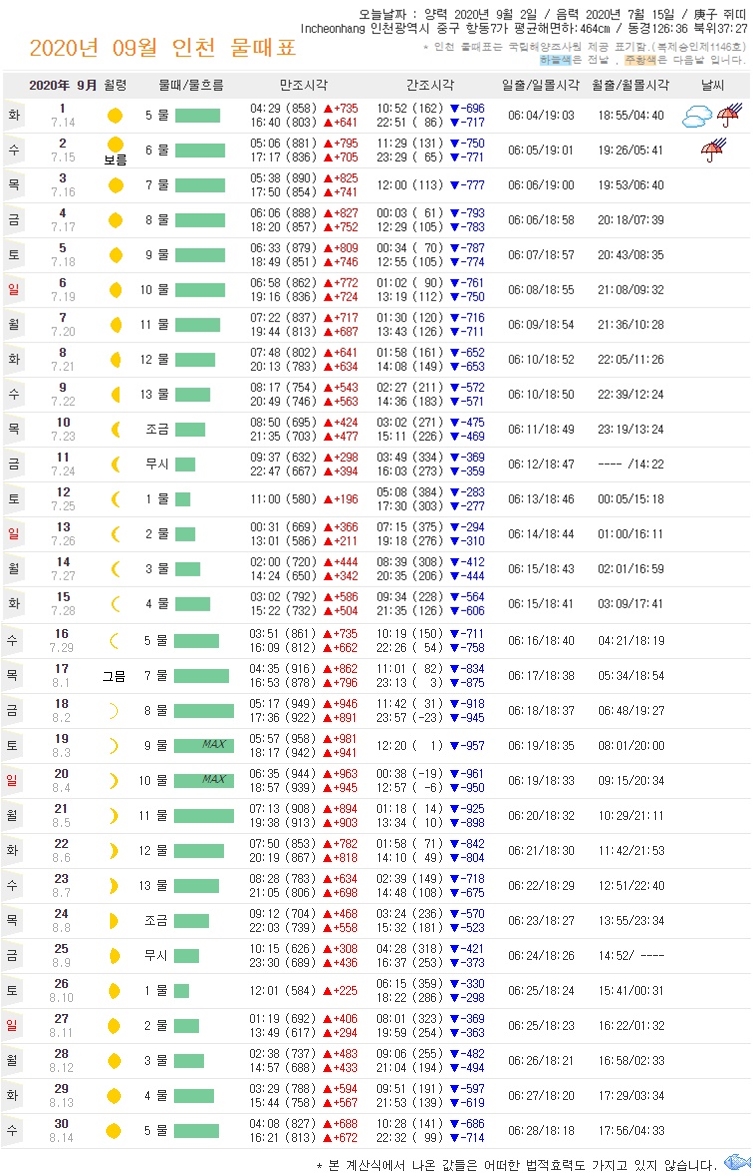
Task: Click the cloud weather icon for September 1
Action: pos(697,116)
